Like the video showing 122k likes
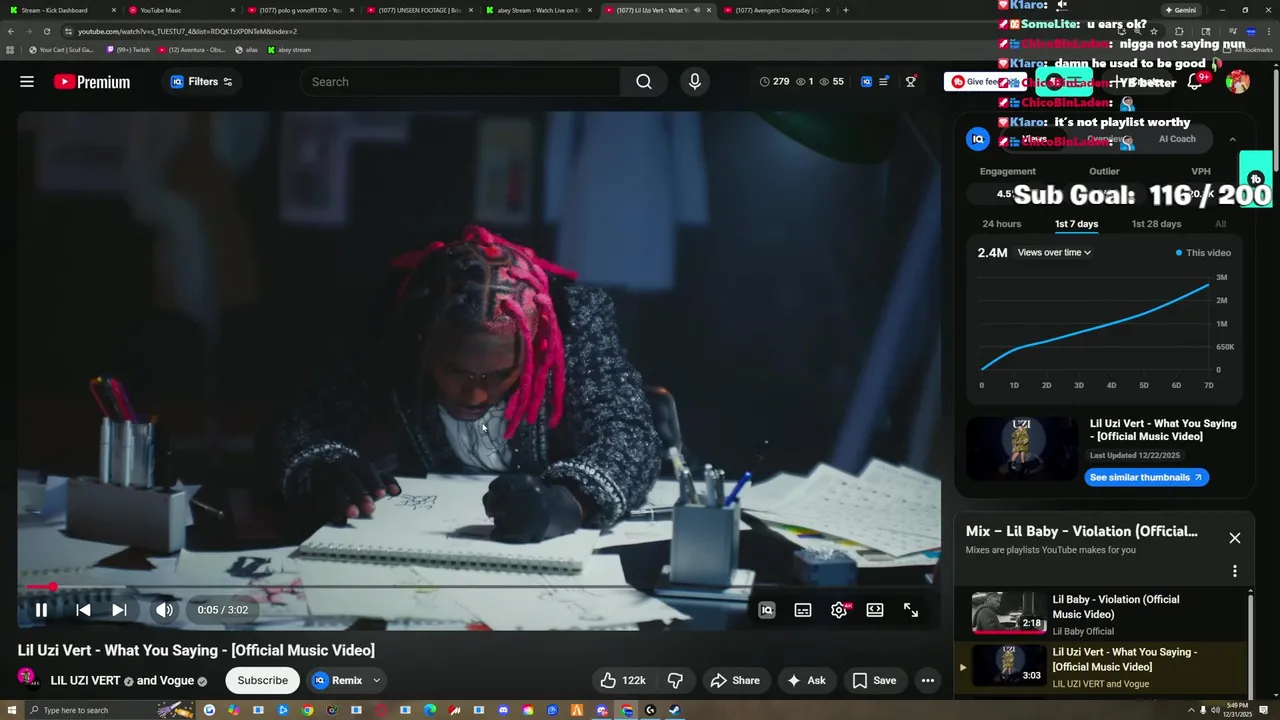1280x720 pixels. pos(622,680)
